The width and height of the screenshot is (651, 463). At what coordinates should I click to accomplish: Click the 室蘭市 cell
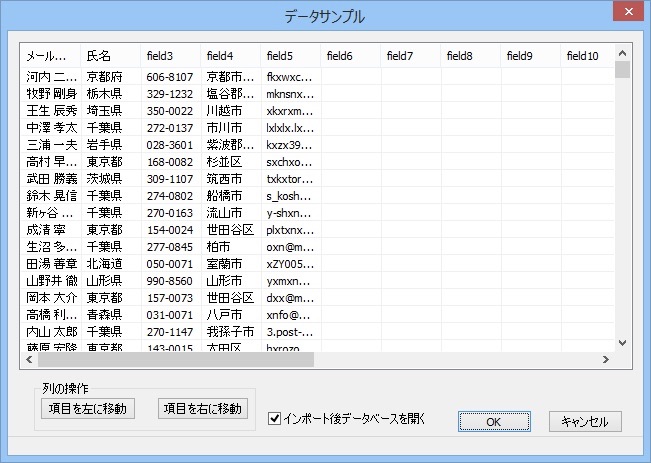pos(230,264)
